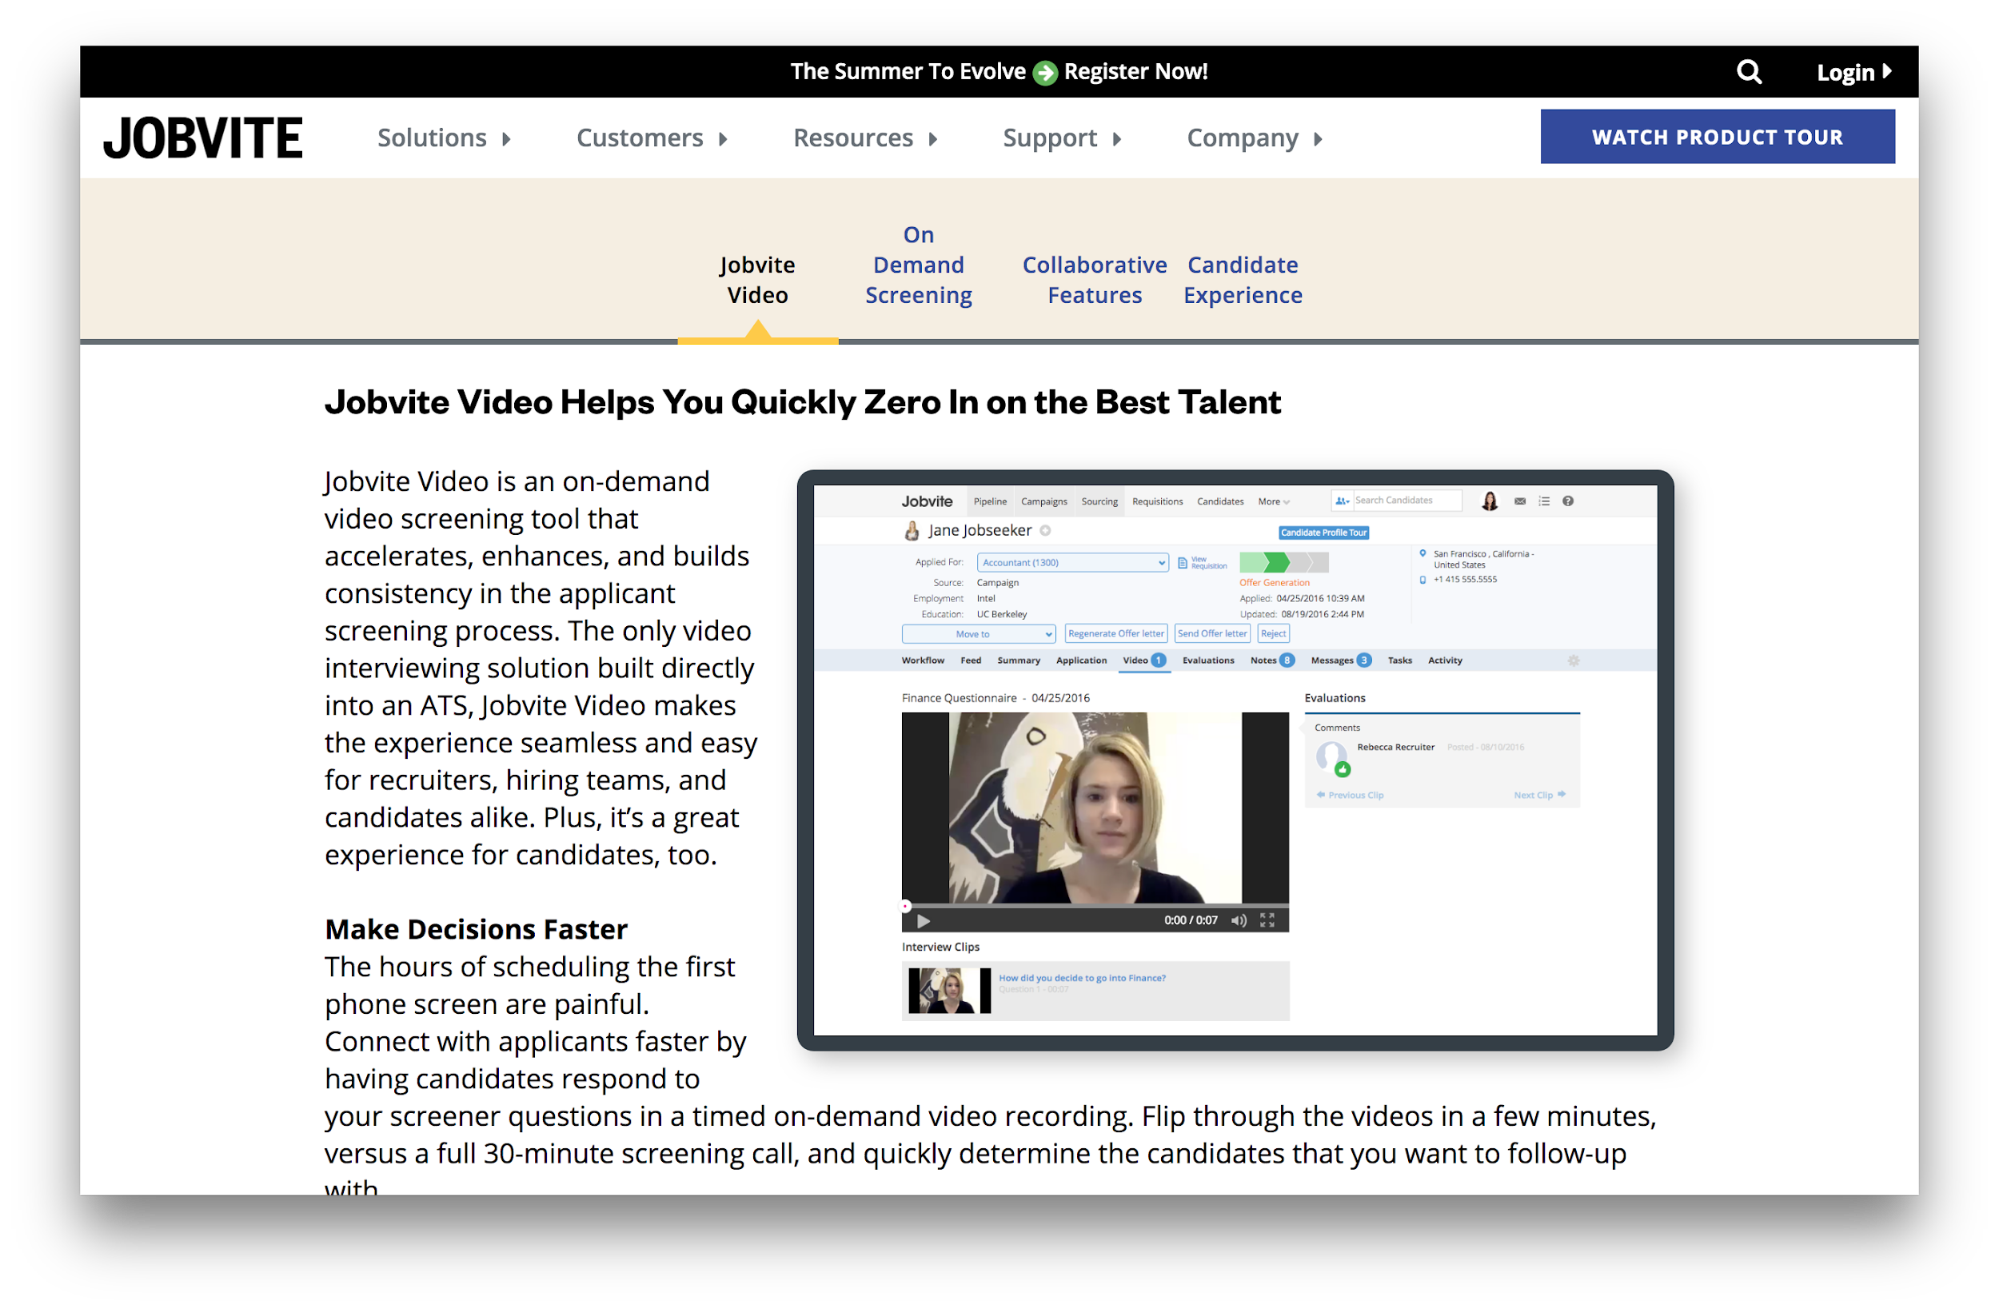Click the user avatar in the product screenshot header
This screenshot has height=1310, width=1999.
(x=1489, y=501)
